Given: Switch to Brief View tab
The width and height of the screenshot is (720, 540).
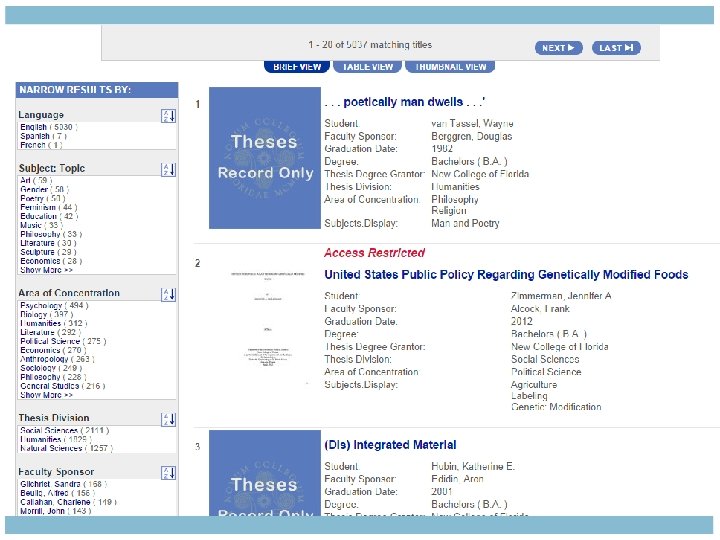Looking at the screenshot, I should click(x=297, y=67).
